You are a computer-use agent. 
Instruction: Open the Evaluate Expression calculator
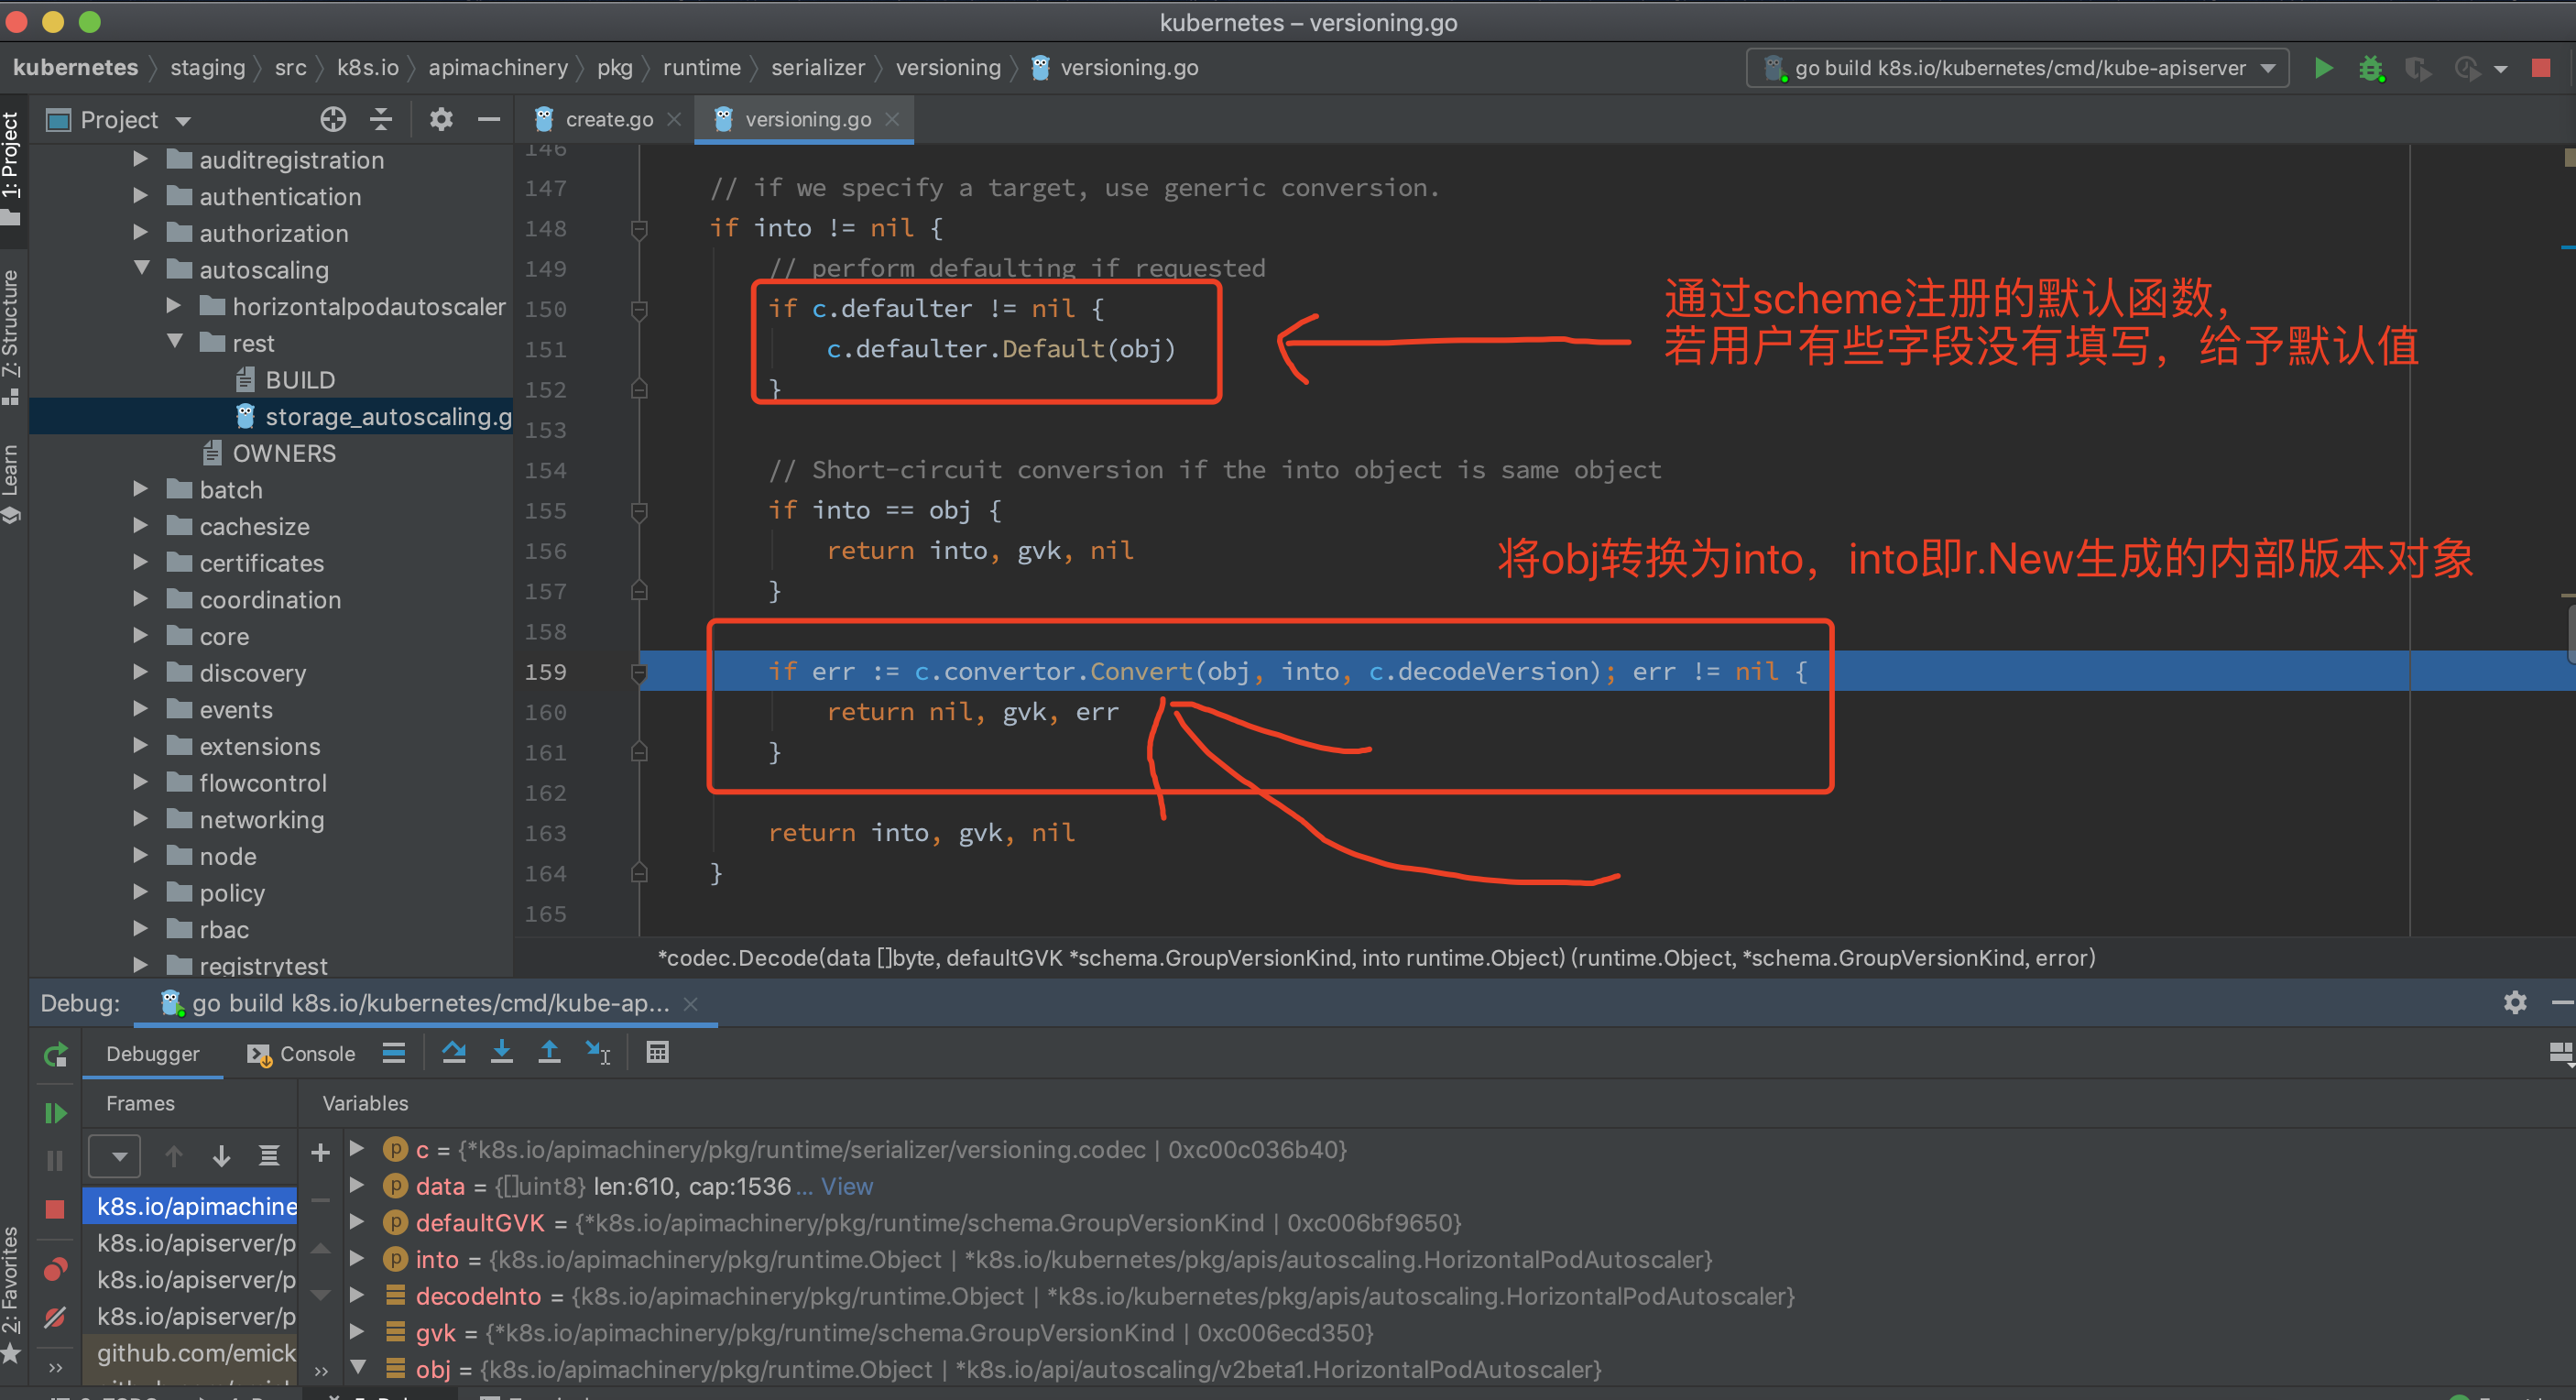point(657,1052)
